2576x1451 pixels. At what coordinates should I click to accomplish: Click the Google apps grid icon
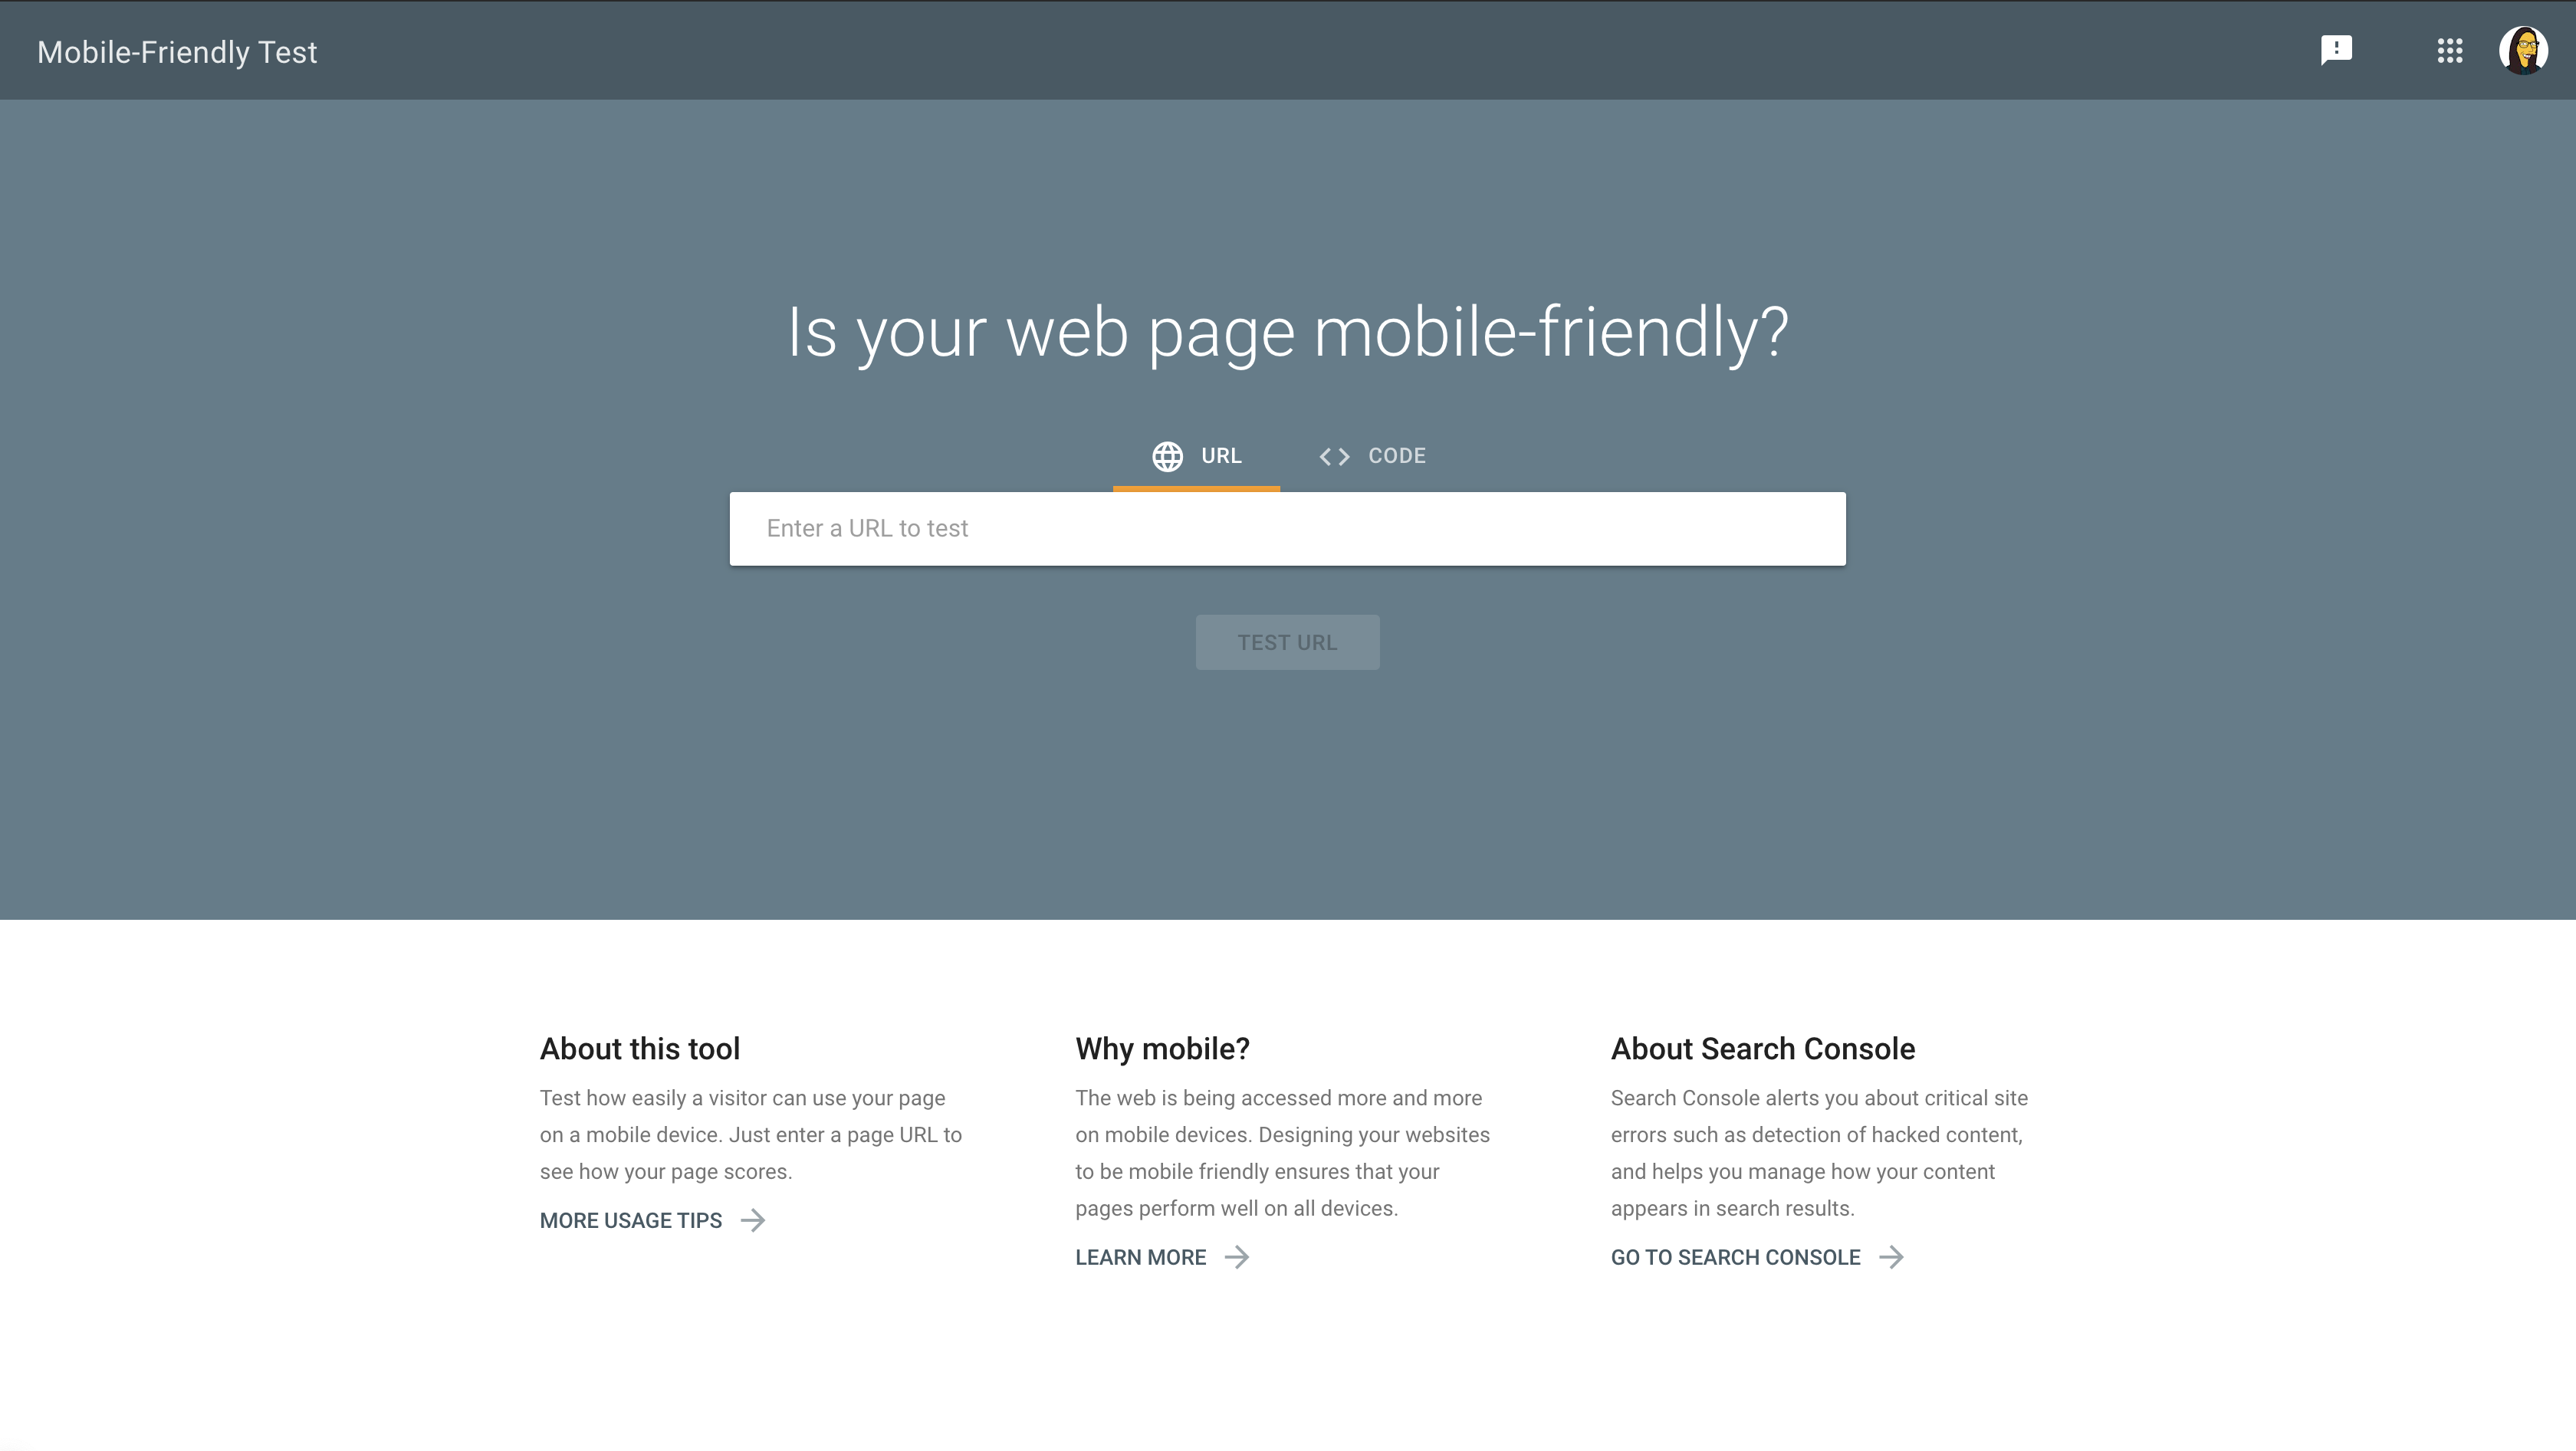pyautogui.click(x=2450, y=50)
